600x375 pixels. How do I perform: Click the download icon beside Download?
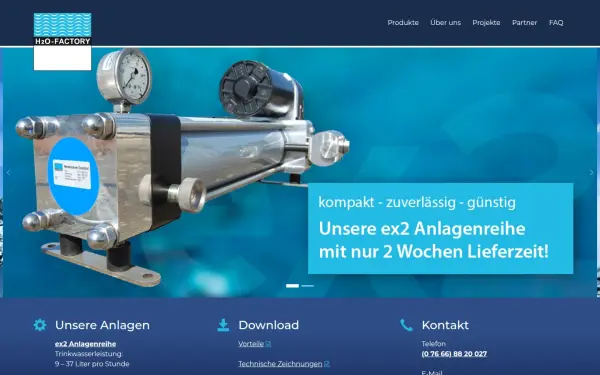[223, 325]
